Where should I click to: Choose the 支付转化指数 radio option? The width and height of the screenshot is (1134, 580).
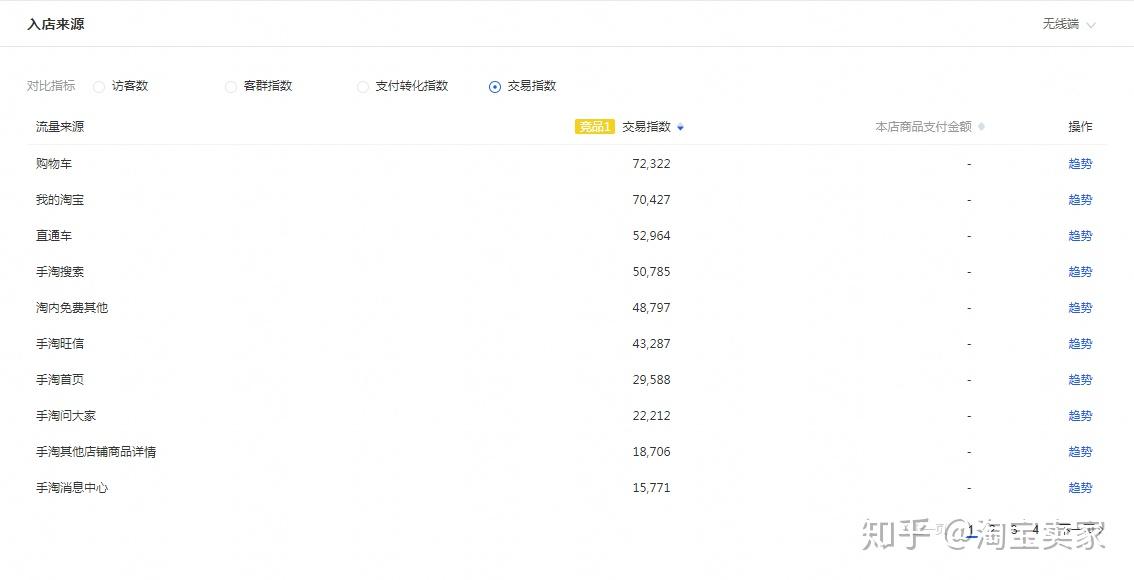coord(362,87)
